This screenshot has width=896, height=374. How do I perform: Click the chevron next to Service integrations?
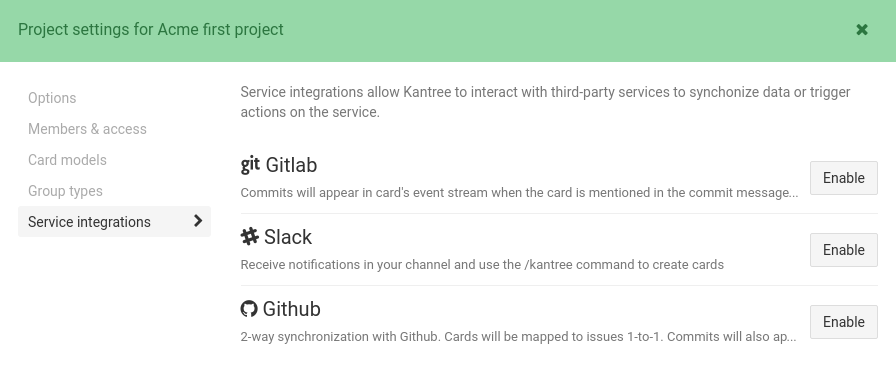tap(198, 221)
